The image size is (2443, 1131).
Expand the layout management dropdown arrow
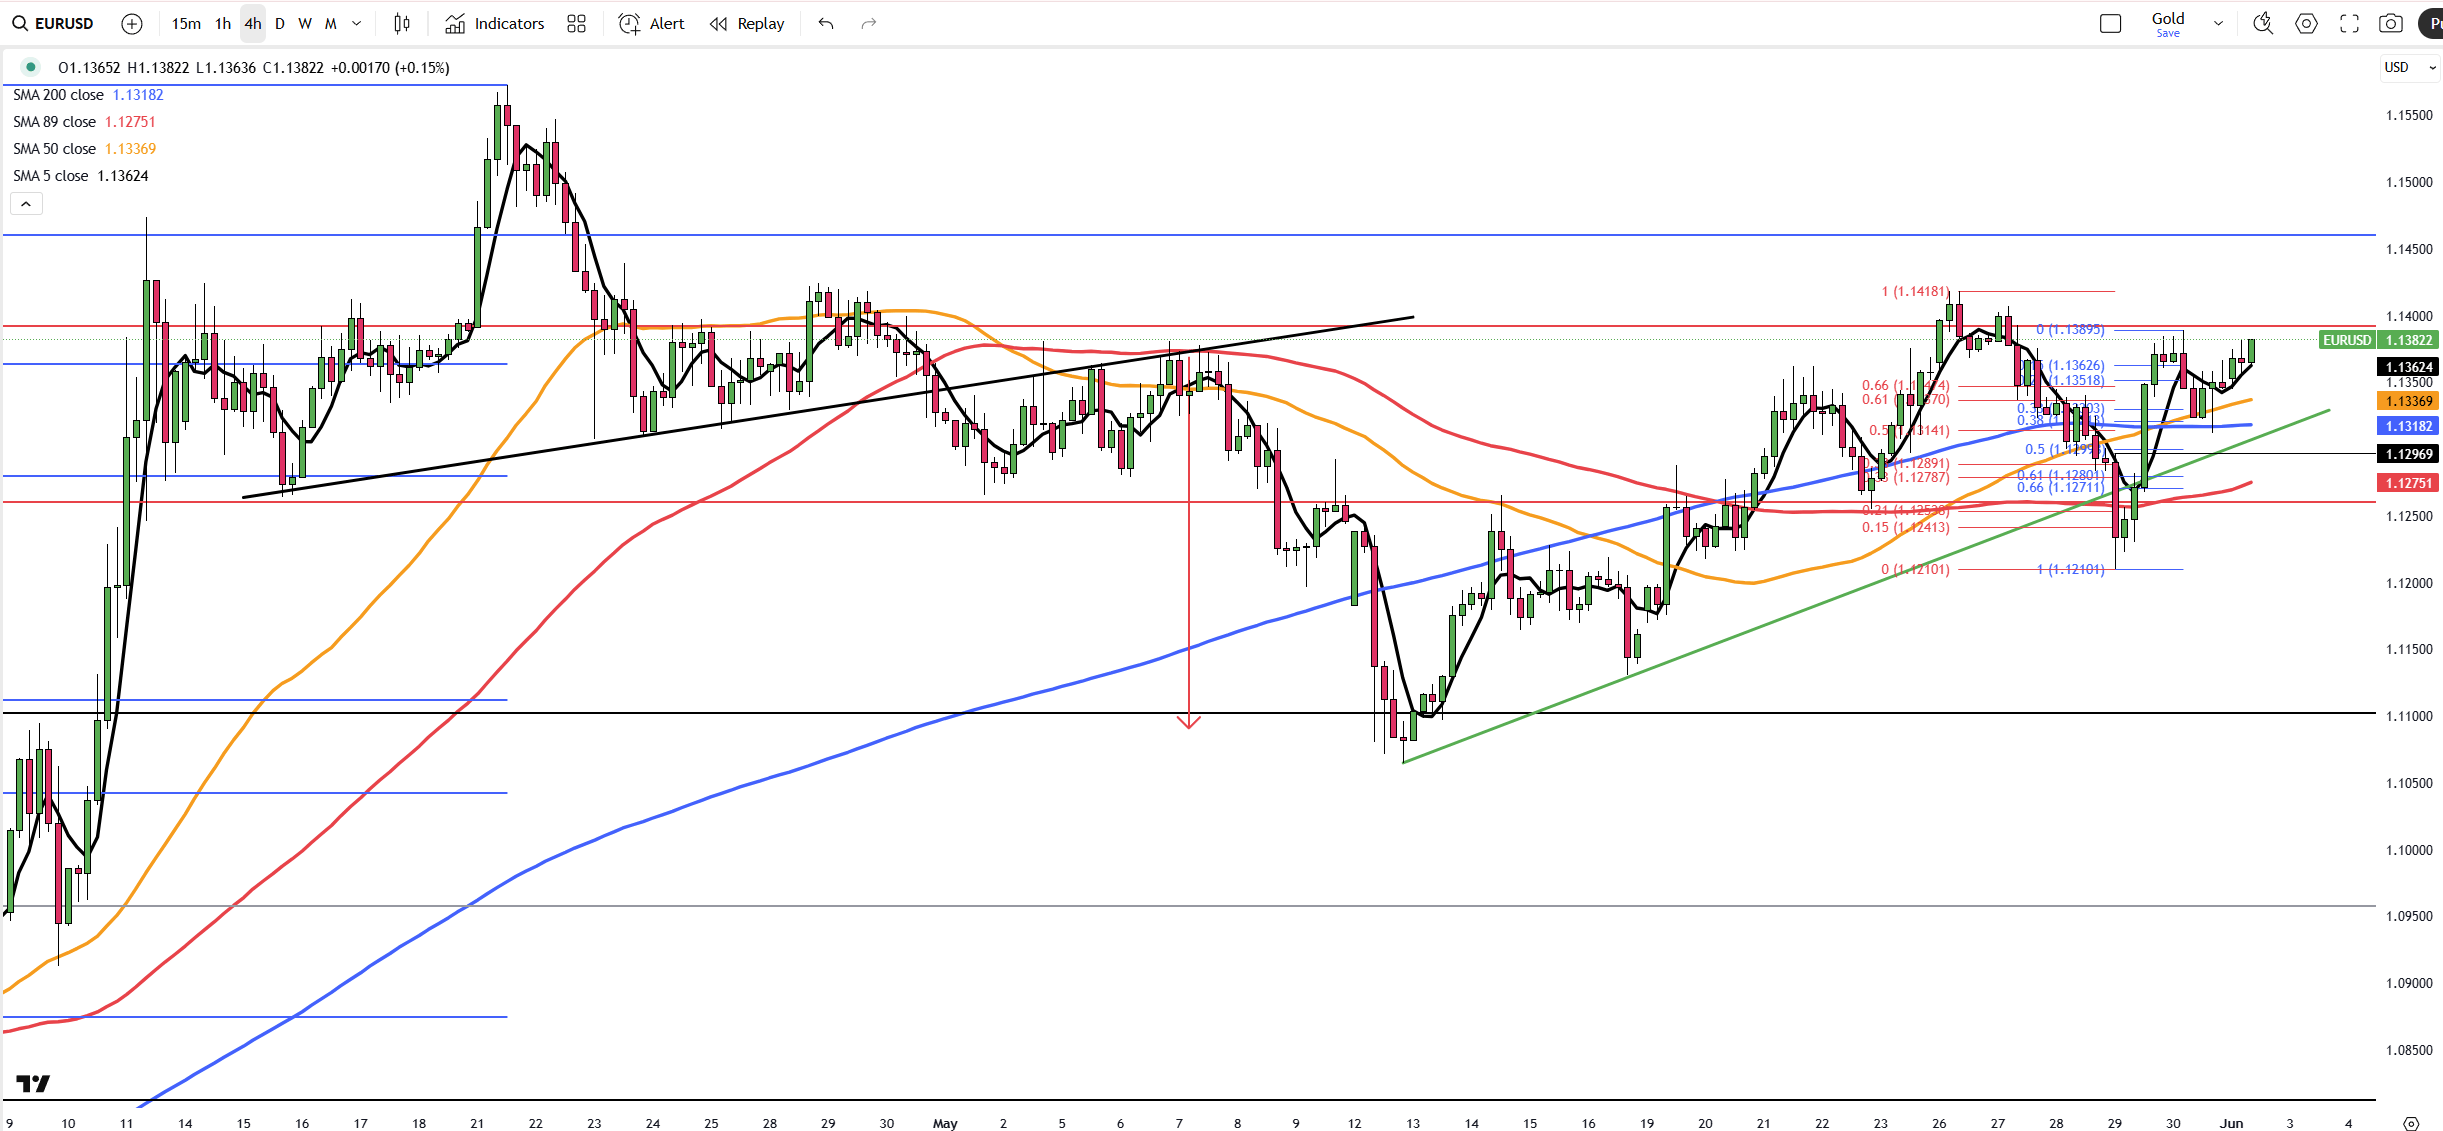pyautogui.click(x=2218, y=23)
